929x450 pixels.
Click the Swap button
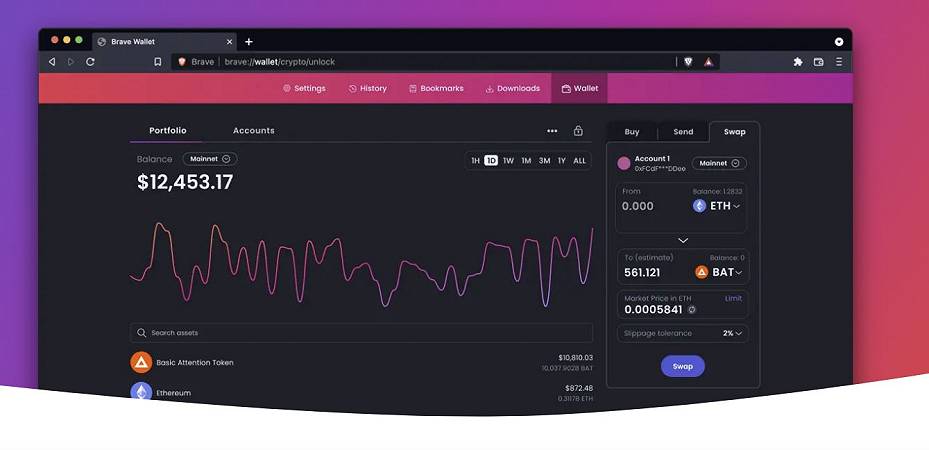tap(683, 367)
